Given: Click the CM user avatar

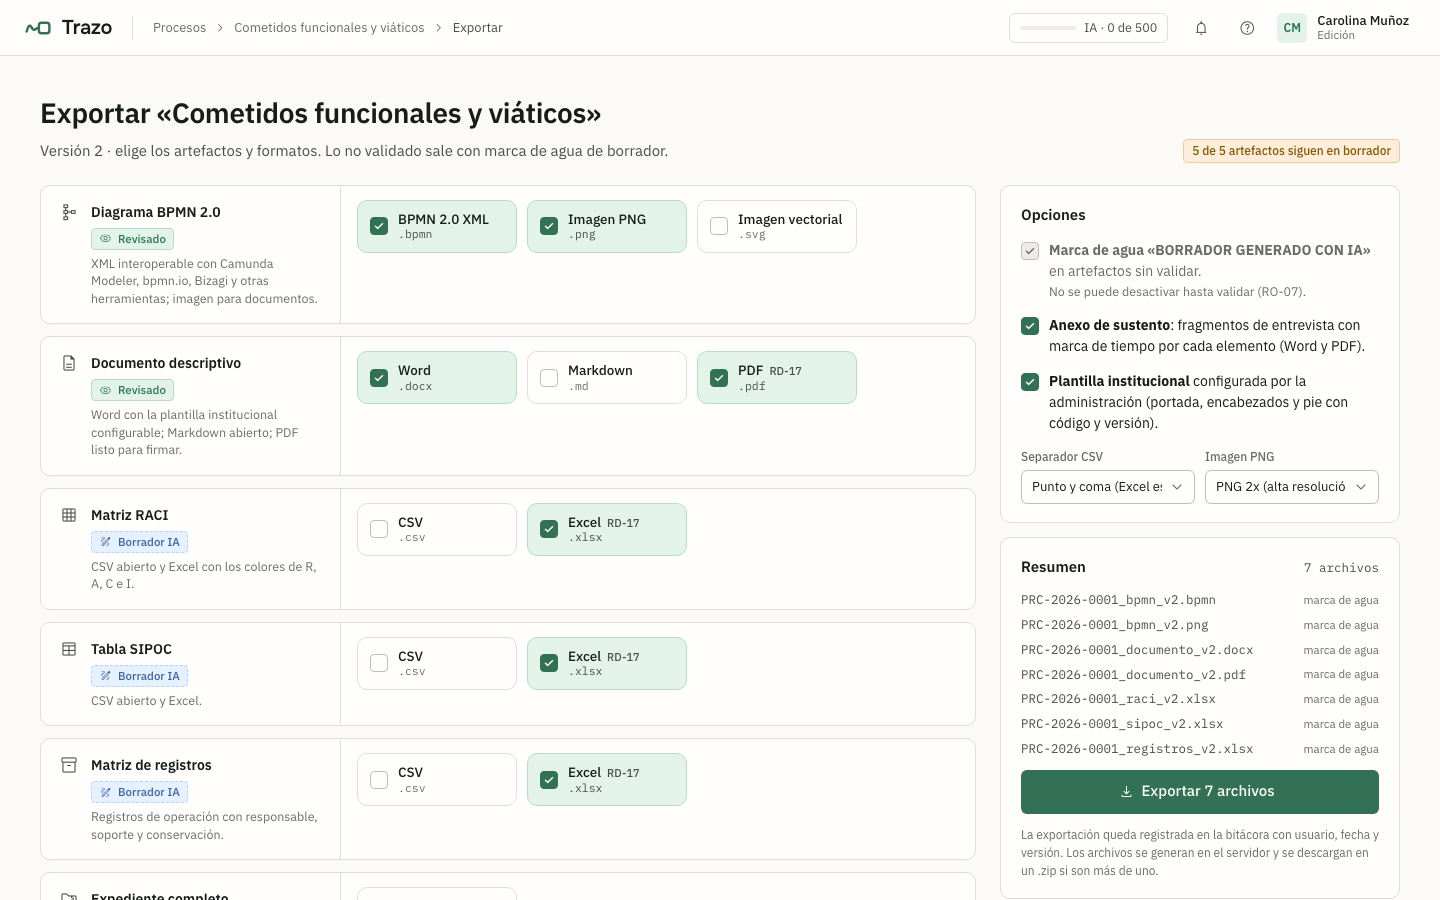Looking at the screenshot, I should [x=1292, y=28].
